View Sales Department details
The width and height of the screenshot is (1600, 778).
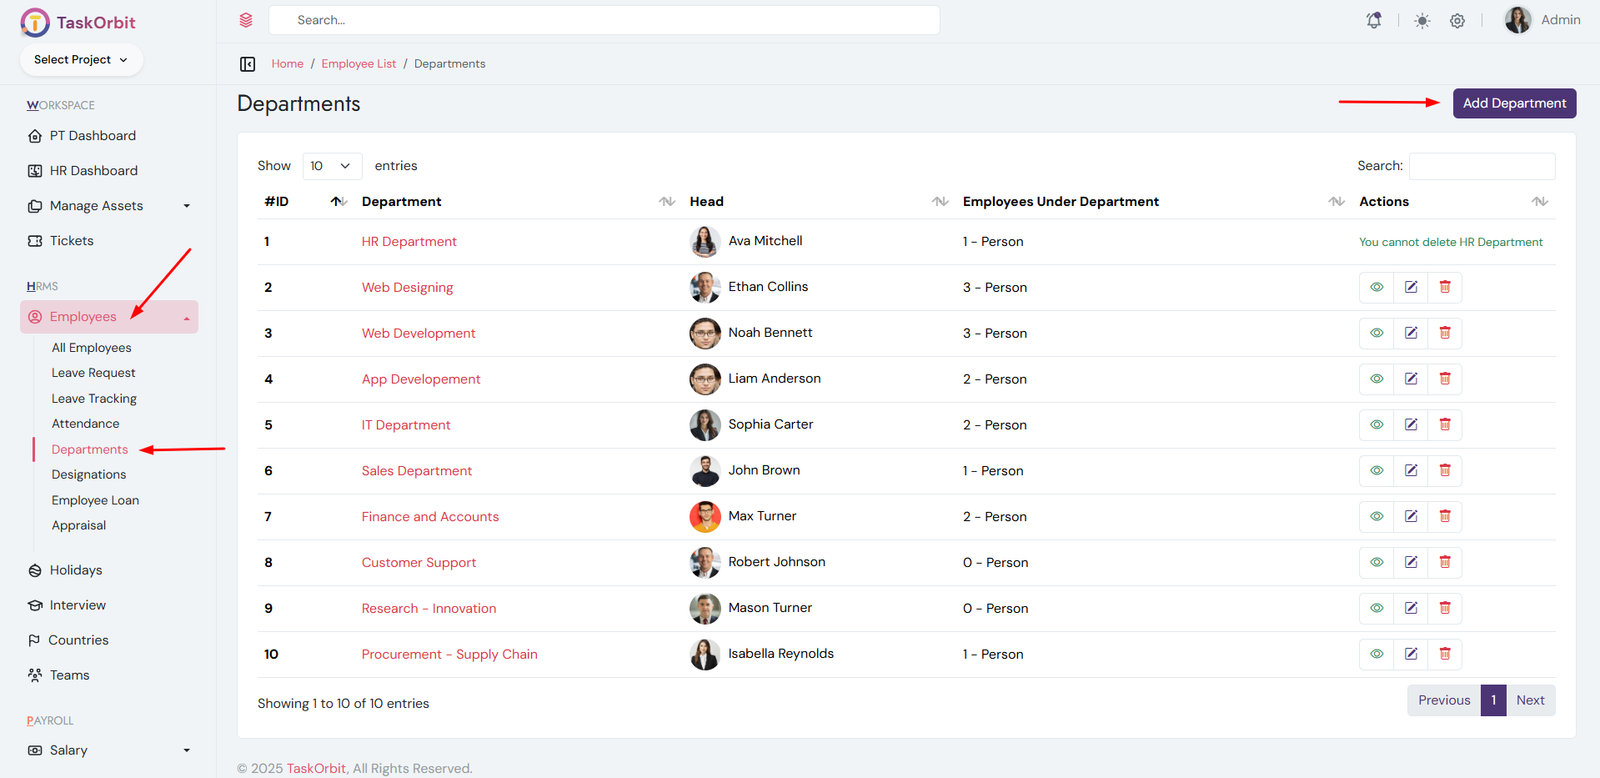1377,471
